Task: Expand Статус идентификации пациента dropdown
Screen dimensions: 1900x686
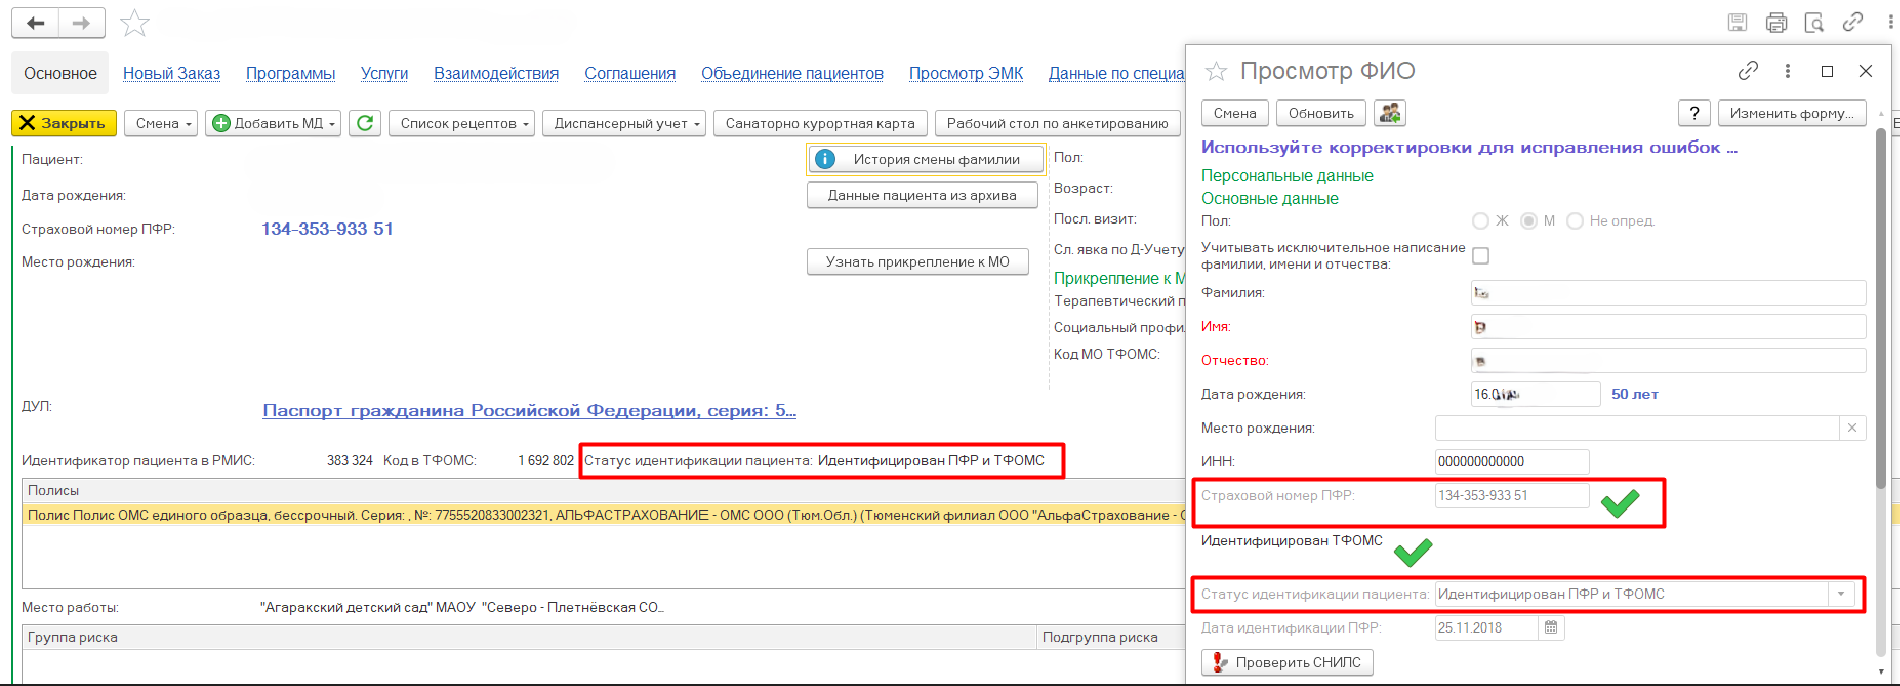Action: (x=1841, y=594)
